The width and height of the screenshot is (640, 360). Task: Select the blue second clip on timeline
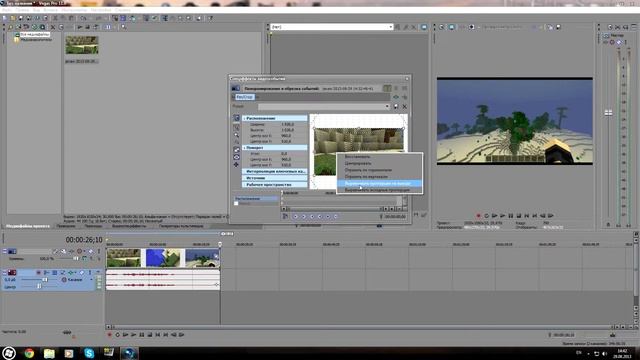(x=163, y=258)
